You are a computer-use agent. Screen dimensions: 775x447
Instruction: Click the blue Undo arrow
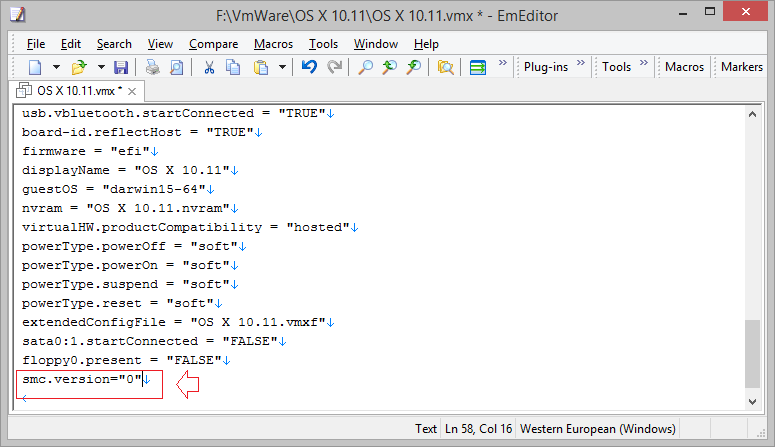click(309, 67)
